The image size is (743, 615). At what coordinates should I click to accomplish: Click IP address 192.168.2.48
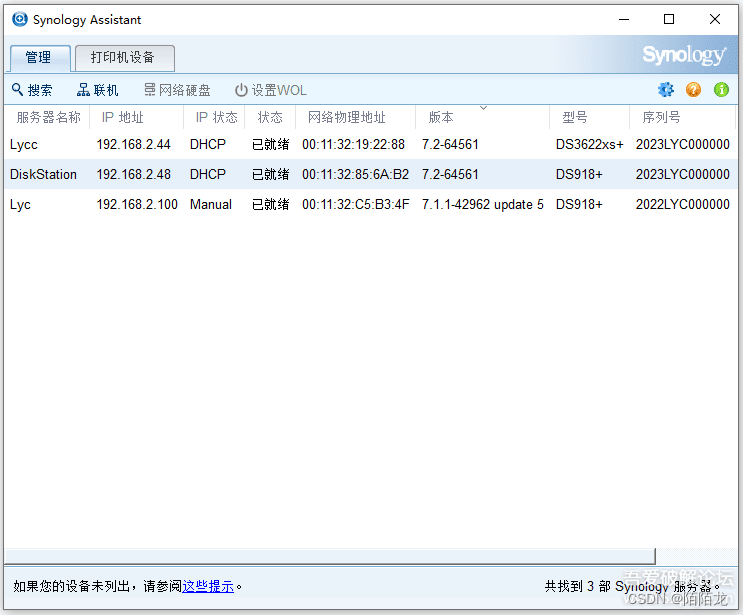(134, 174)
